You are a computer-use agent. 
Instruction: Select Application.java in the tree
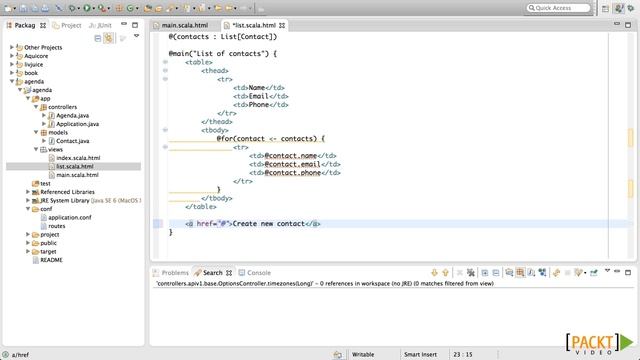77,124
